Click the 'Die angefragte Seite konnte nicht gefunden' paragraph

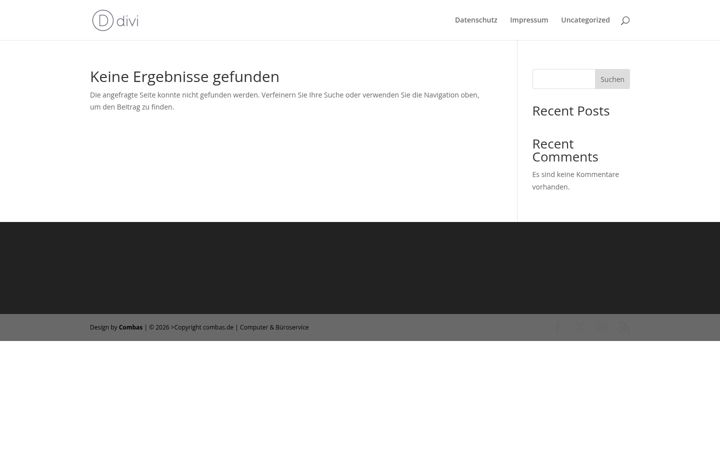(x=284, y=101)
